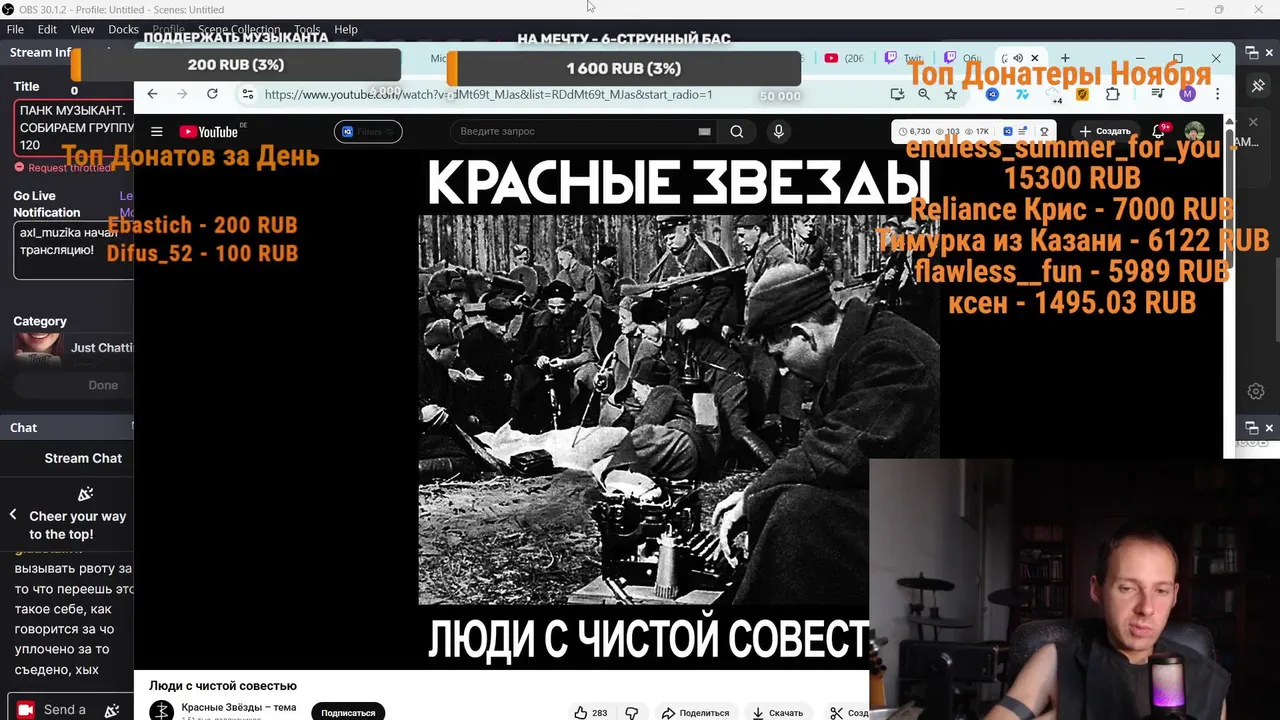Open the YouTube account avatar
The image size is (1280, 720).
point(1194,131)
